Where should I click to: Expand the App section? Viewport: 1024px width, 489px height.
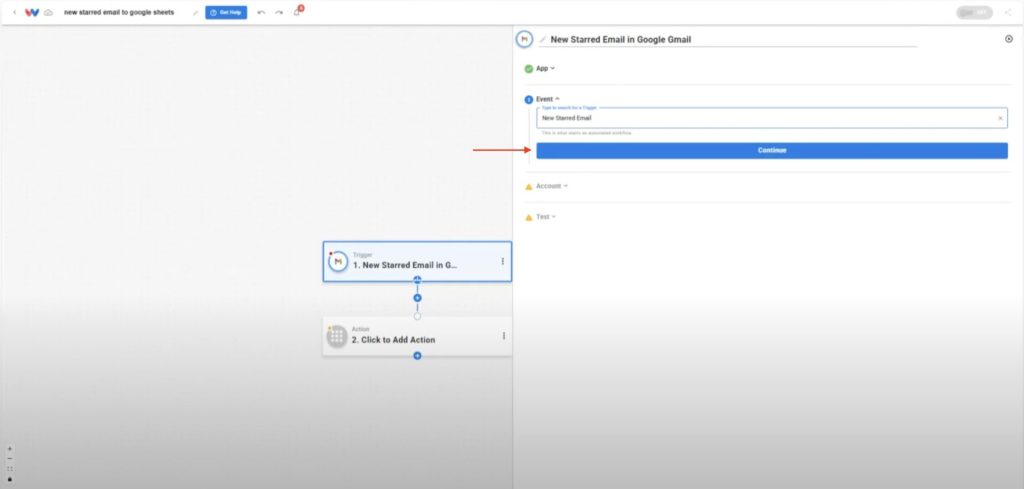(545, 69)
